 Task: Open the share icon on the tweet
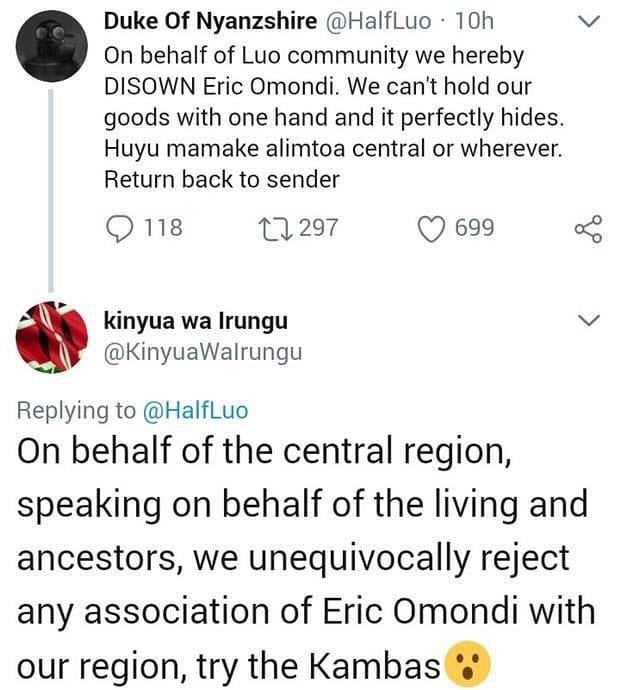(588, 229)
